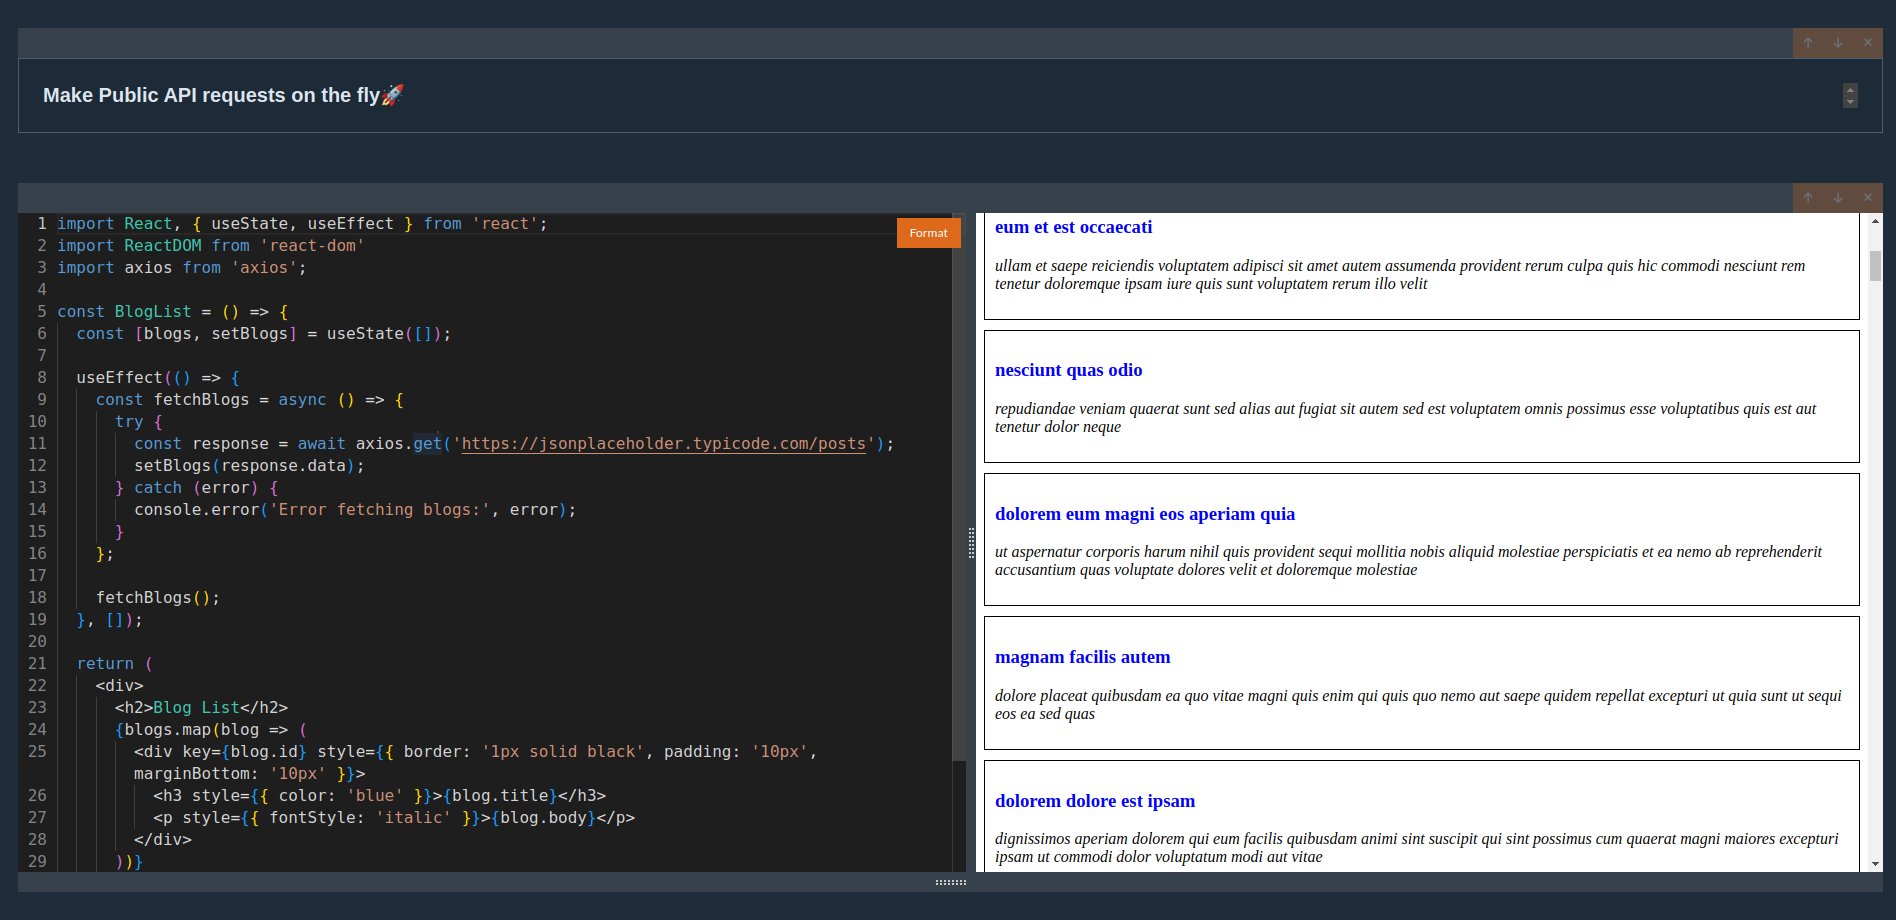
Task: Click the preview scrollbar down arrow
Action: point(1875,864)
